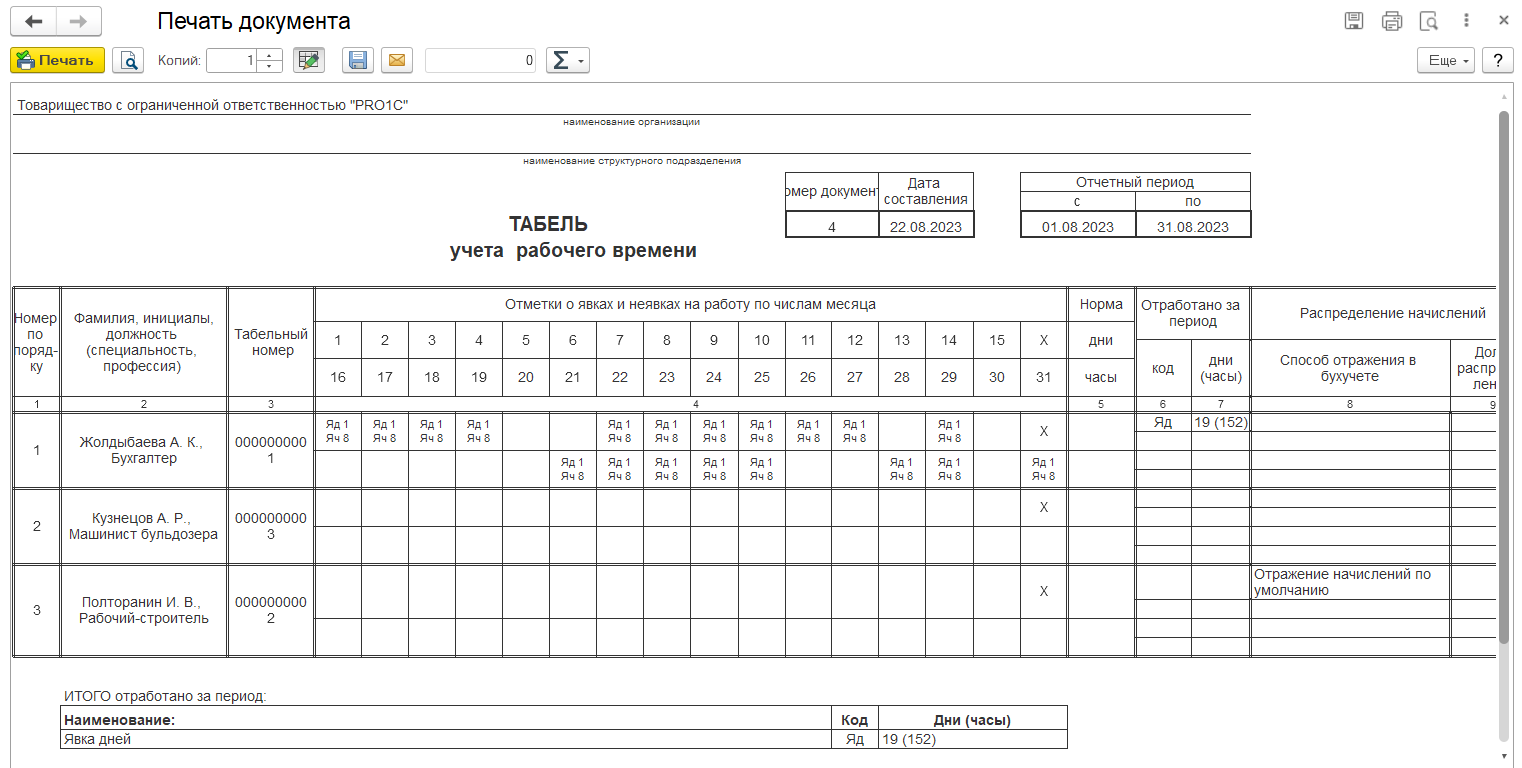Image resolution: width=1522 pixels, height=768 pixels.
Task: Click the yellow Печать button
Action: pos(57,60)
